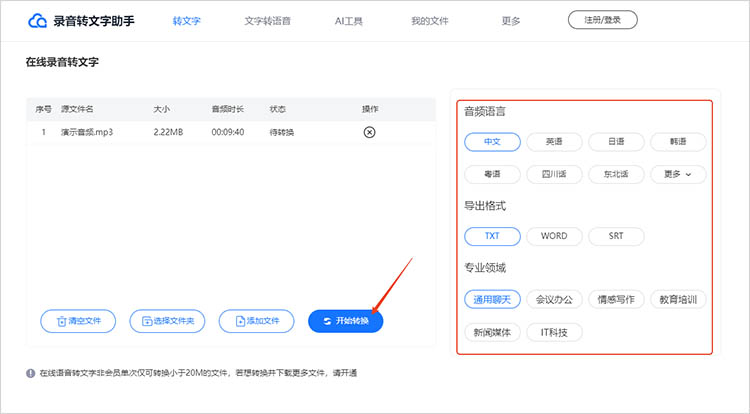Switch to 文字转语音 tab

[267, 21]
